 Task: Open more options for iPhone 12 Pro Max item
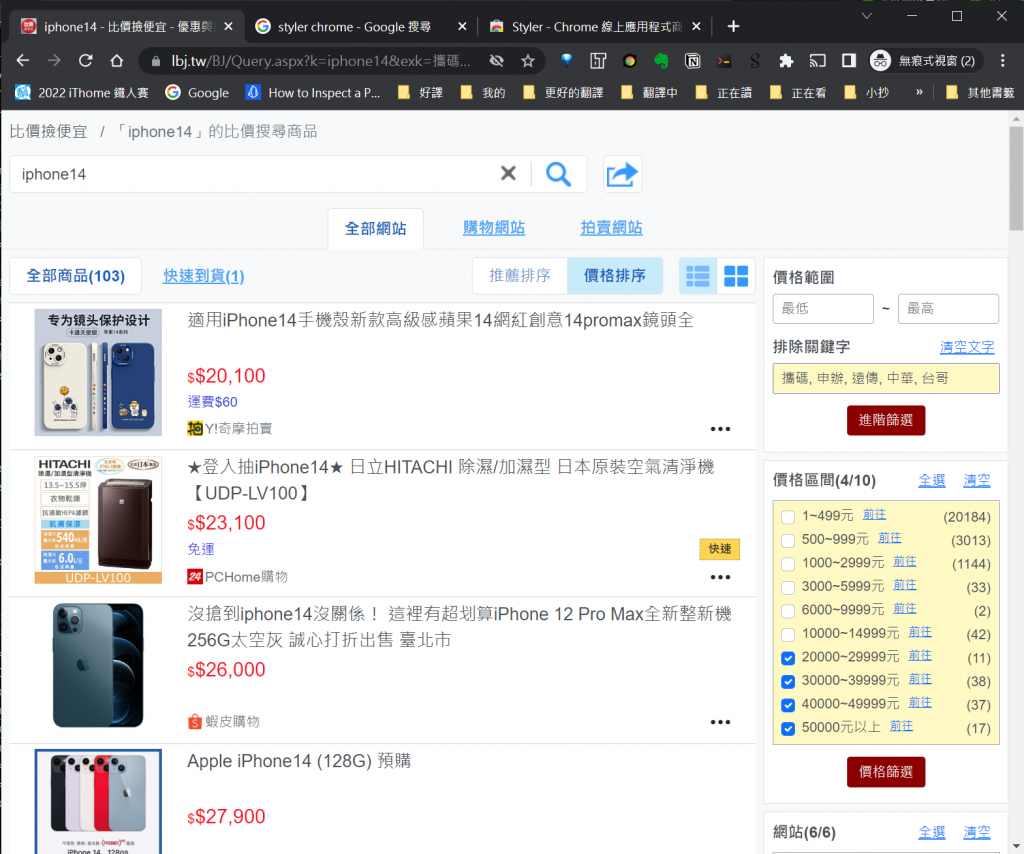(x=720, y=722)
